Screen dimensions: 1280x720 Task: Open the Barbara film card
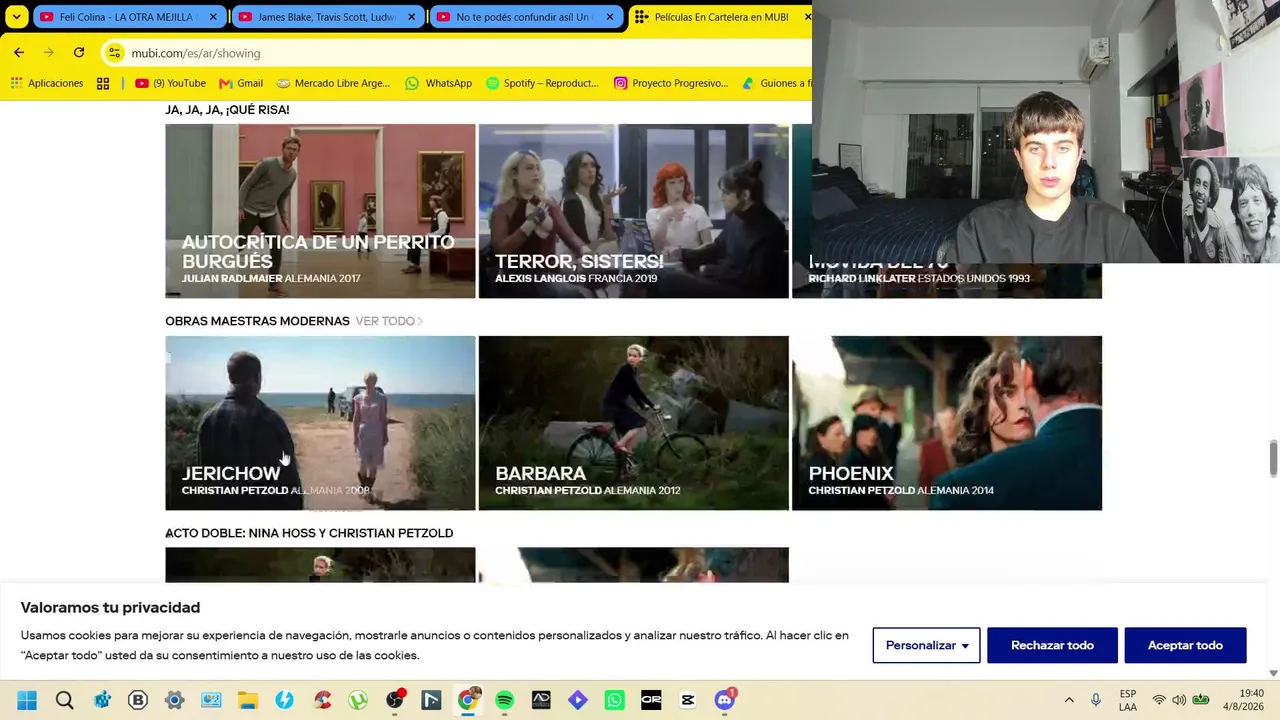(634, 423)
